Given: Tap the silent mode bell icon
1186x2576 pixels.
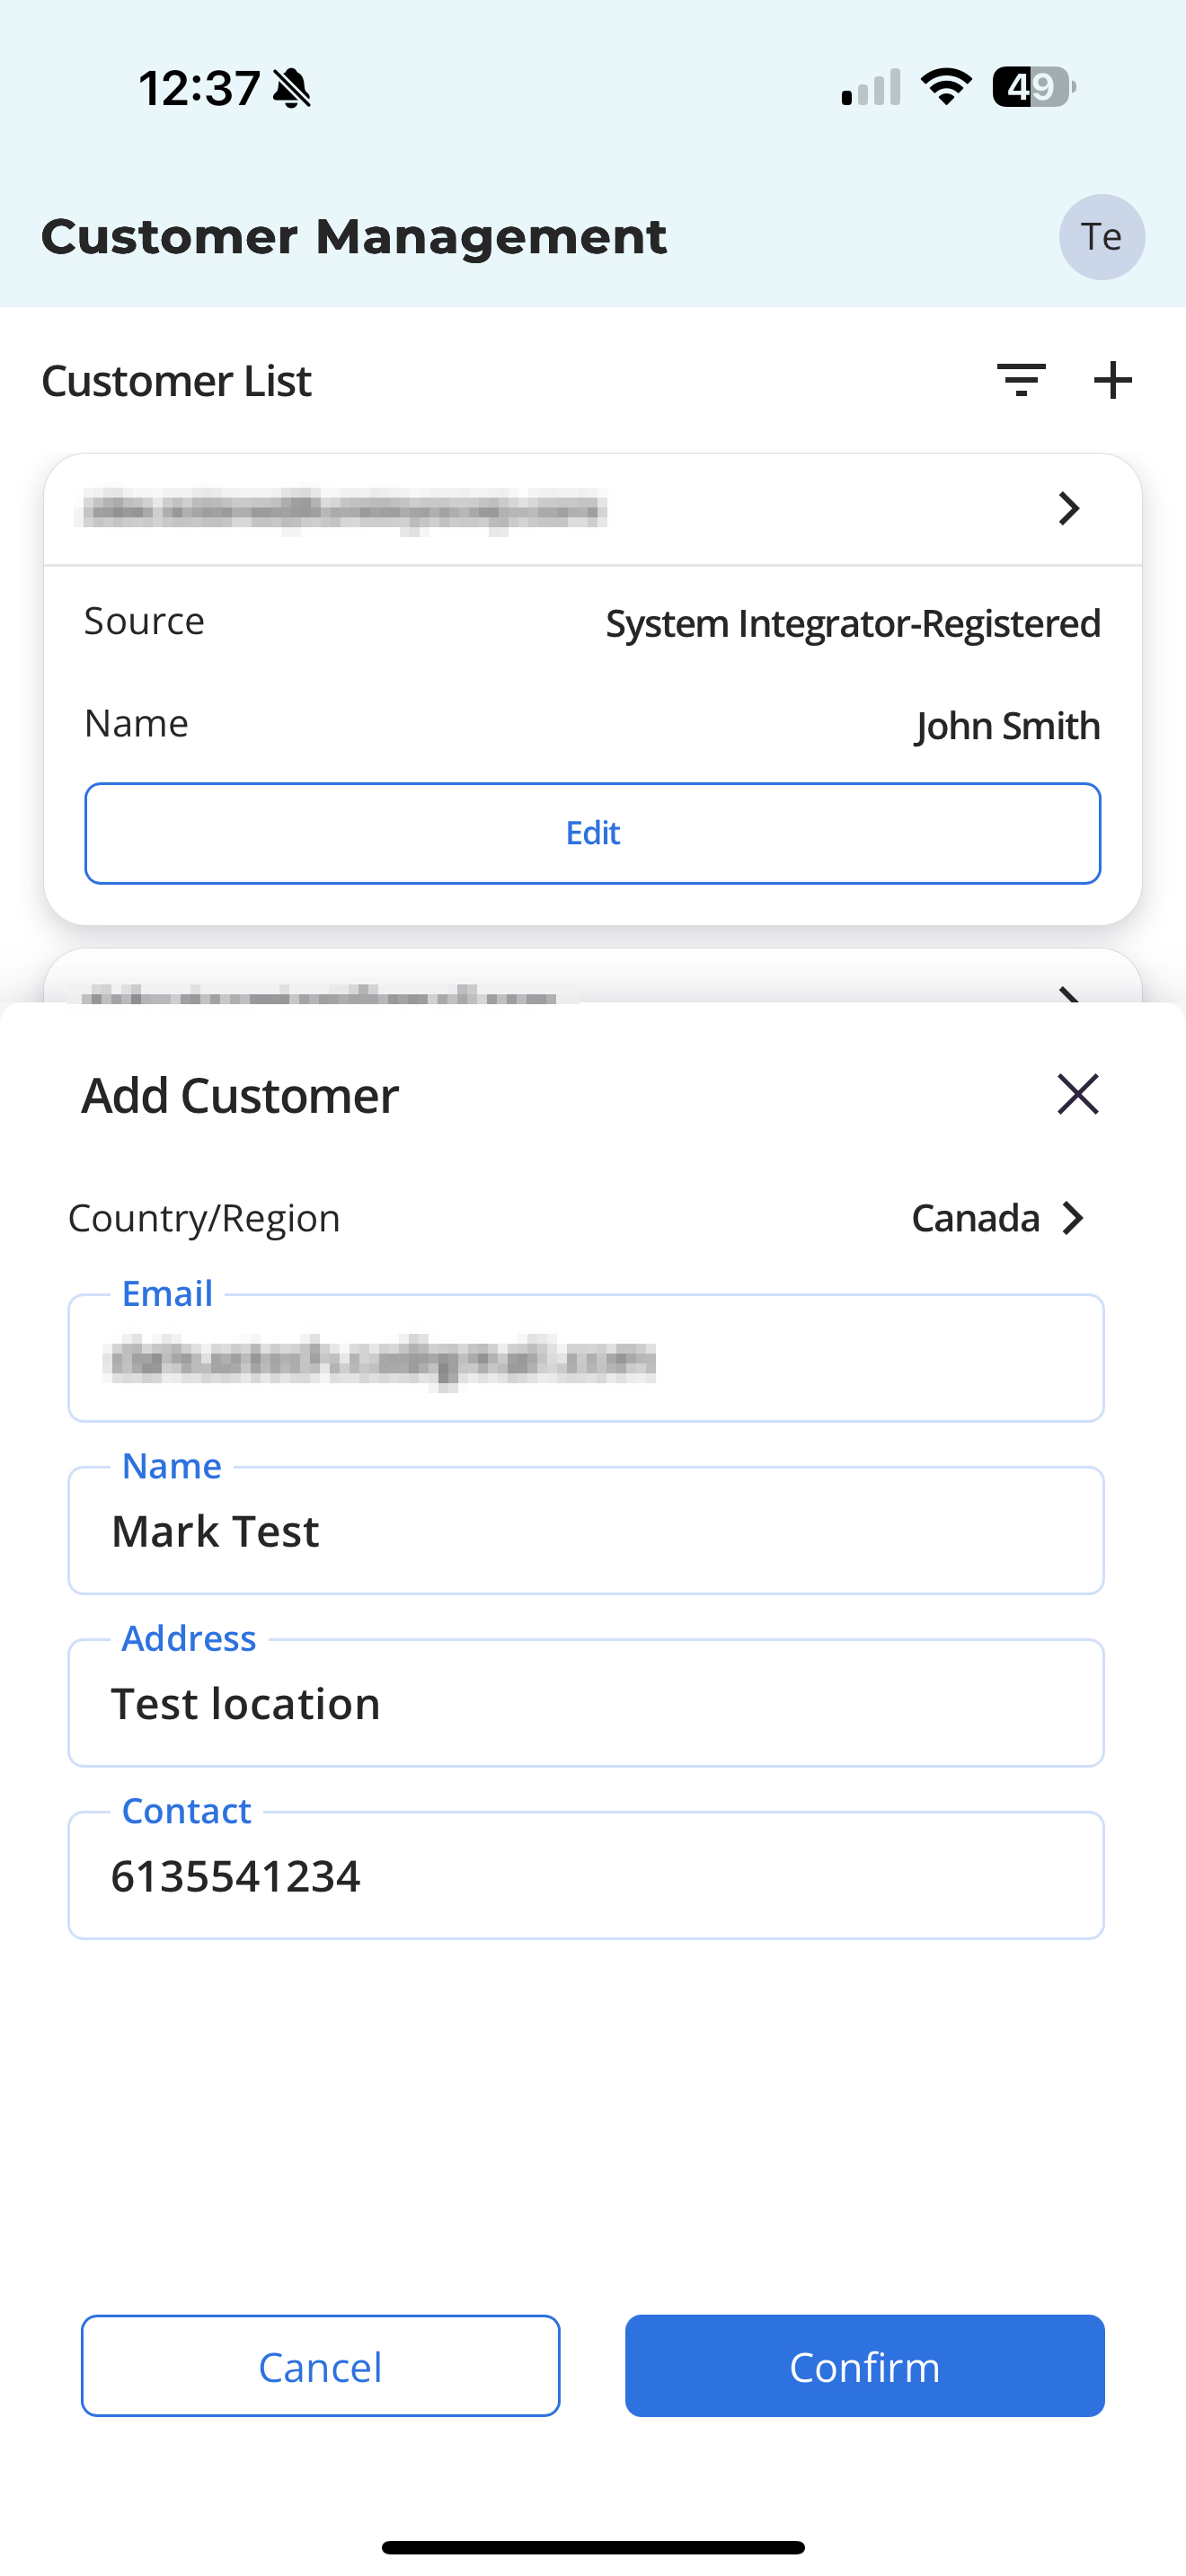Looking at the screenshot, I should coord(292,88).
